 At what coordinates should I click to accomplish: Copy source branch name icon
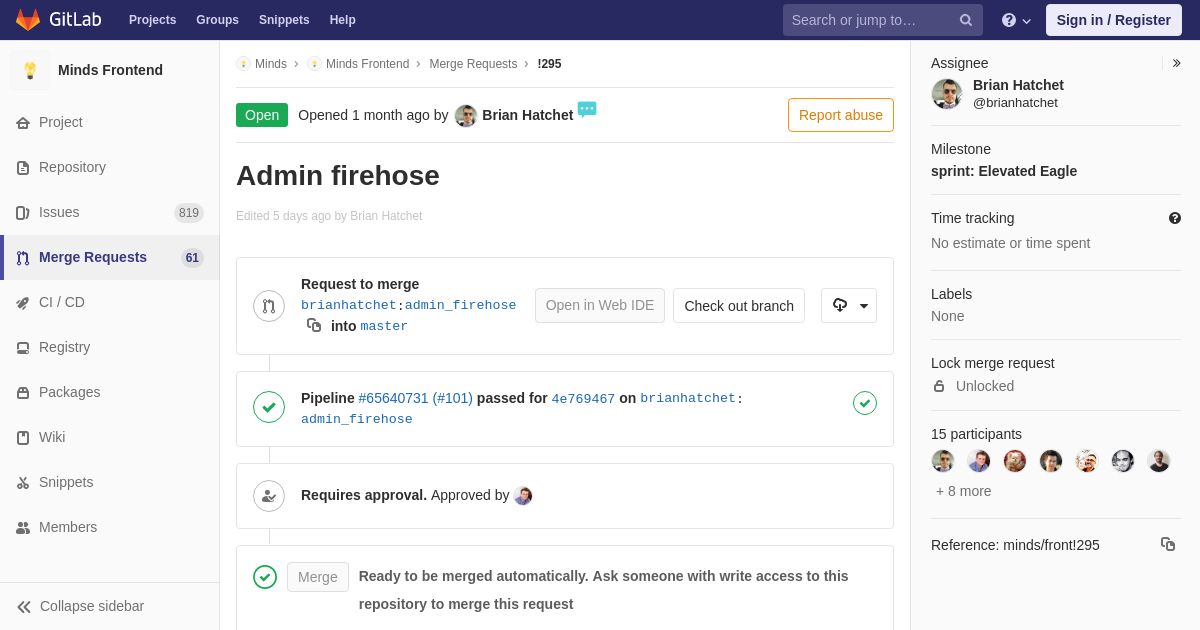click(314, 325)
